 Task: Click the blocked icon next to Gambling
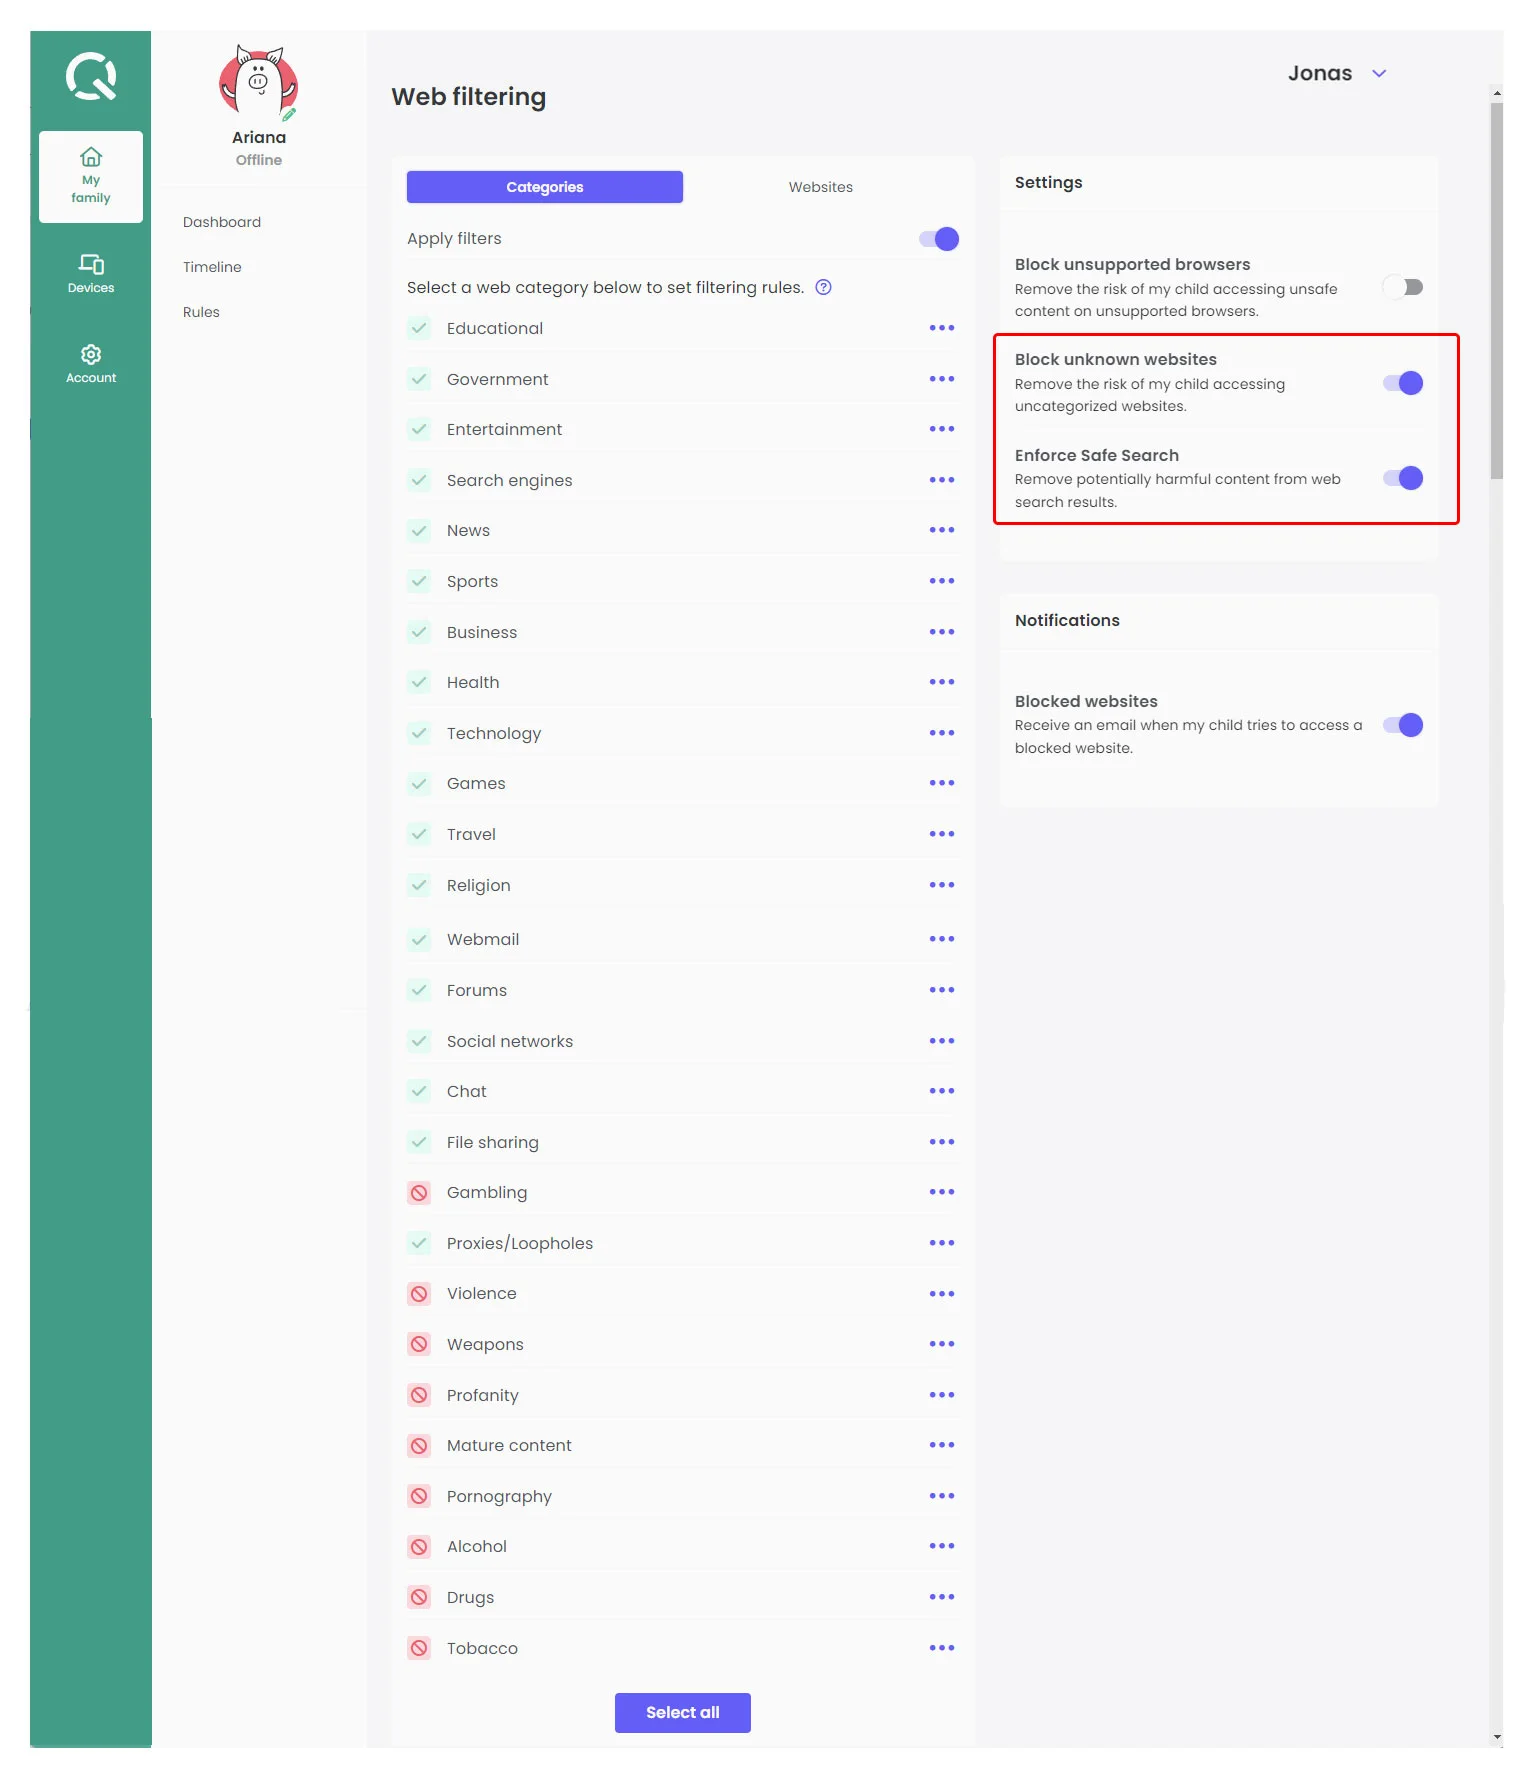click(x=419, y=1193)
